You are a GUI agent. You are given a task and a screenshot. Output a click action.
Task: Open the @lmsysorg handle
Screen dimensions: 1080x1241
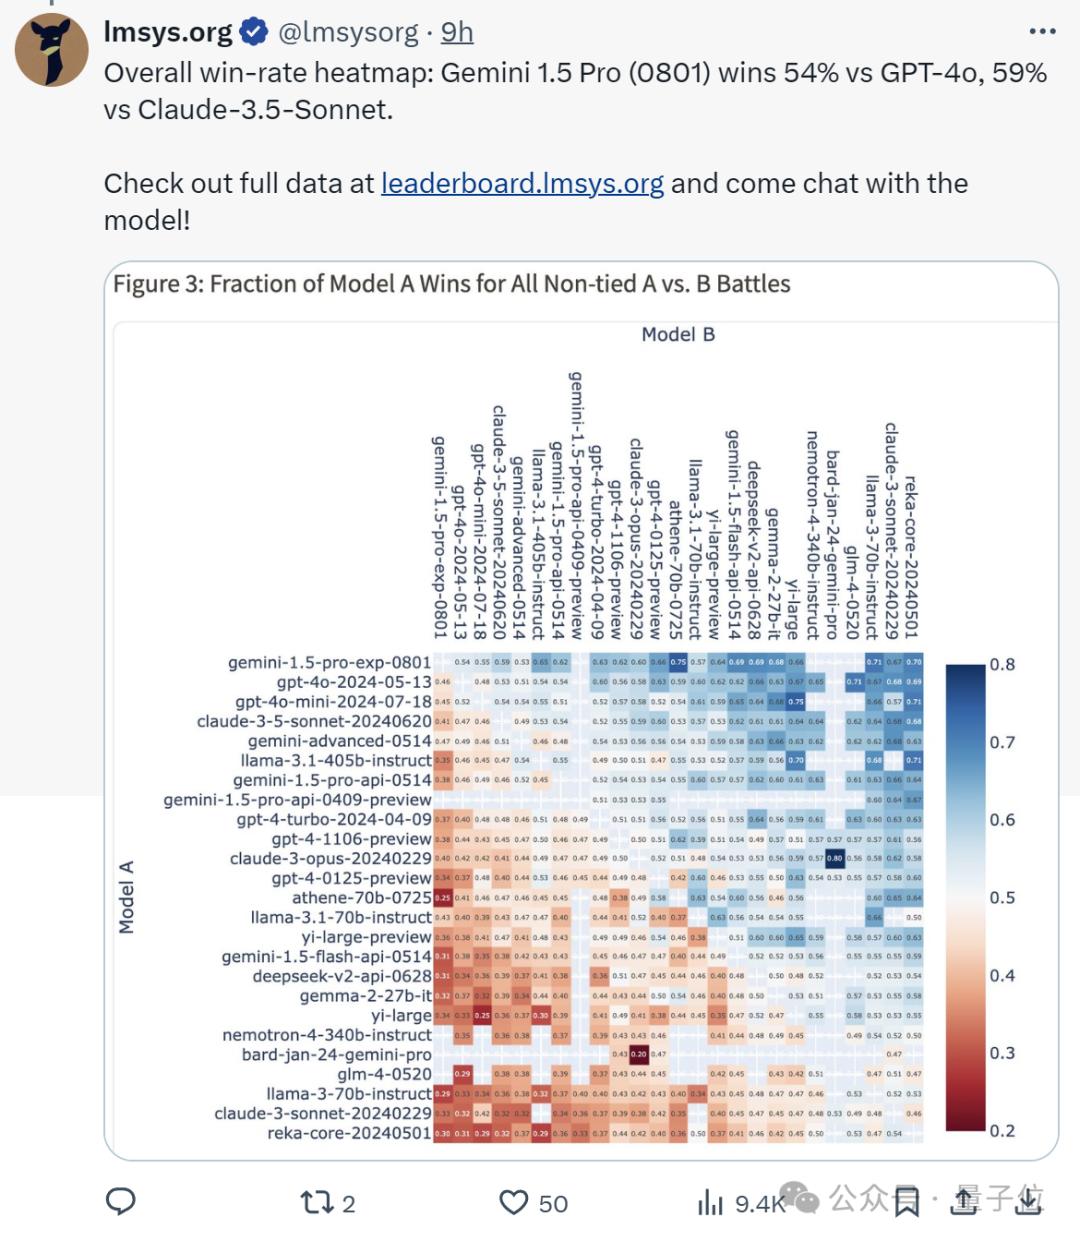[348, 32]
